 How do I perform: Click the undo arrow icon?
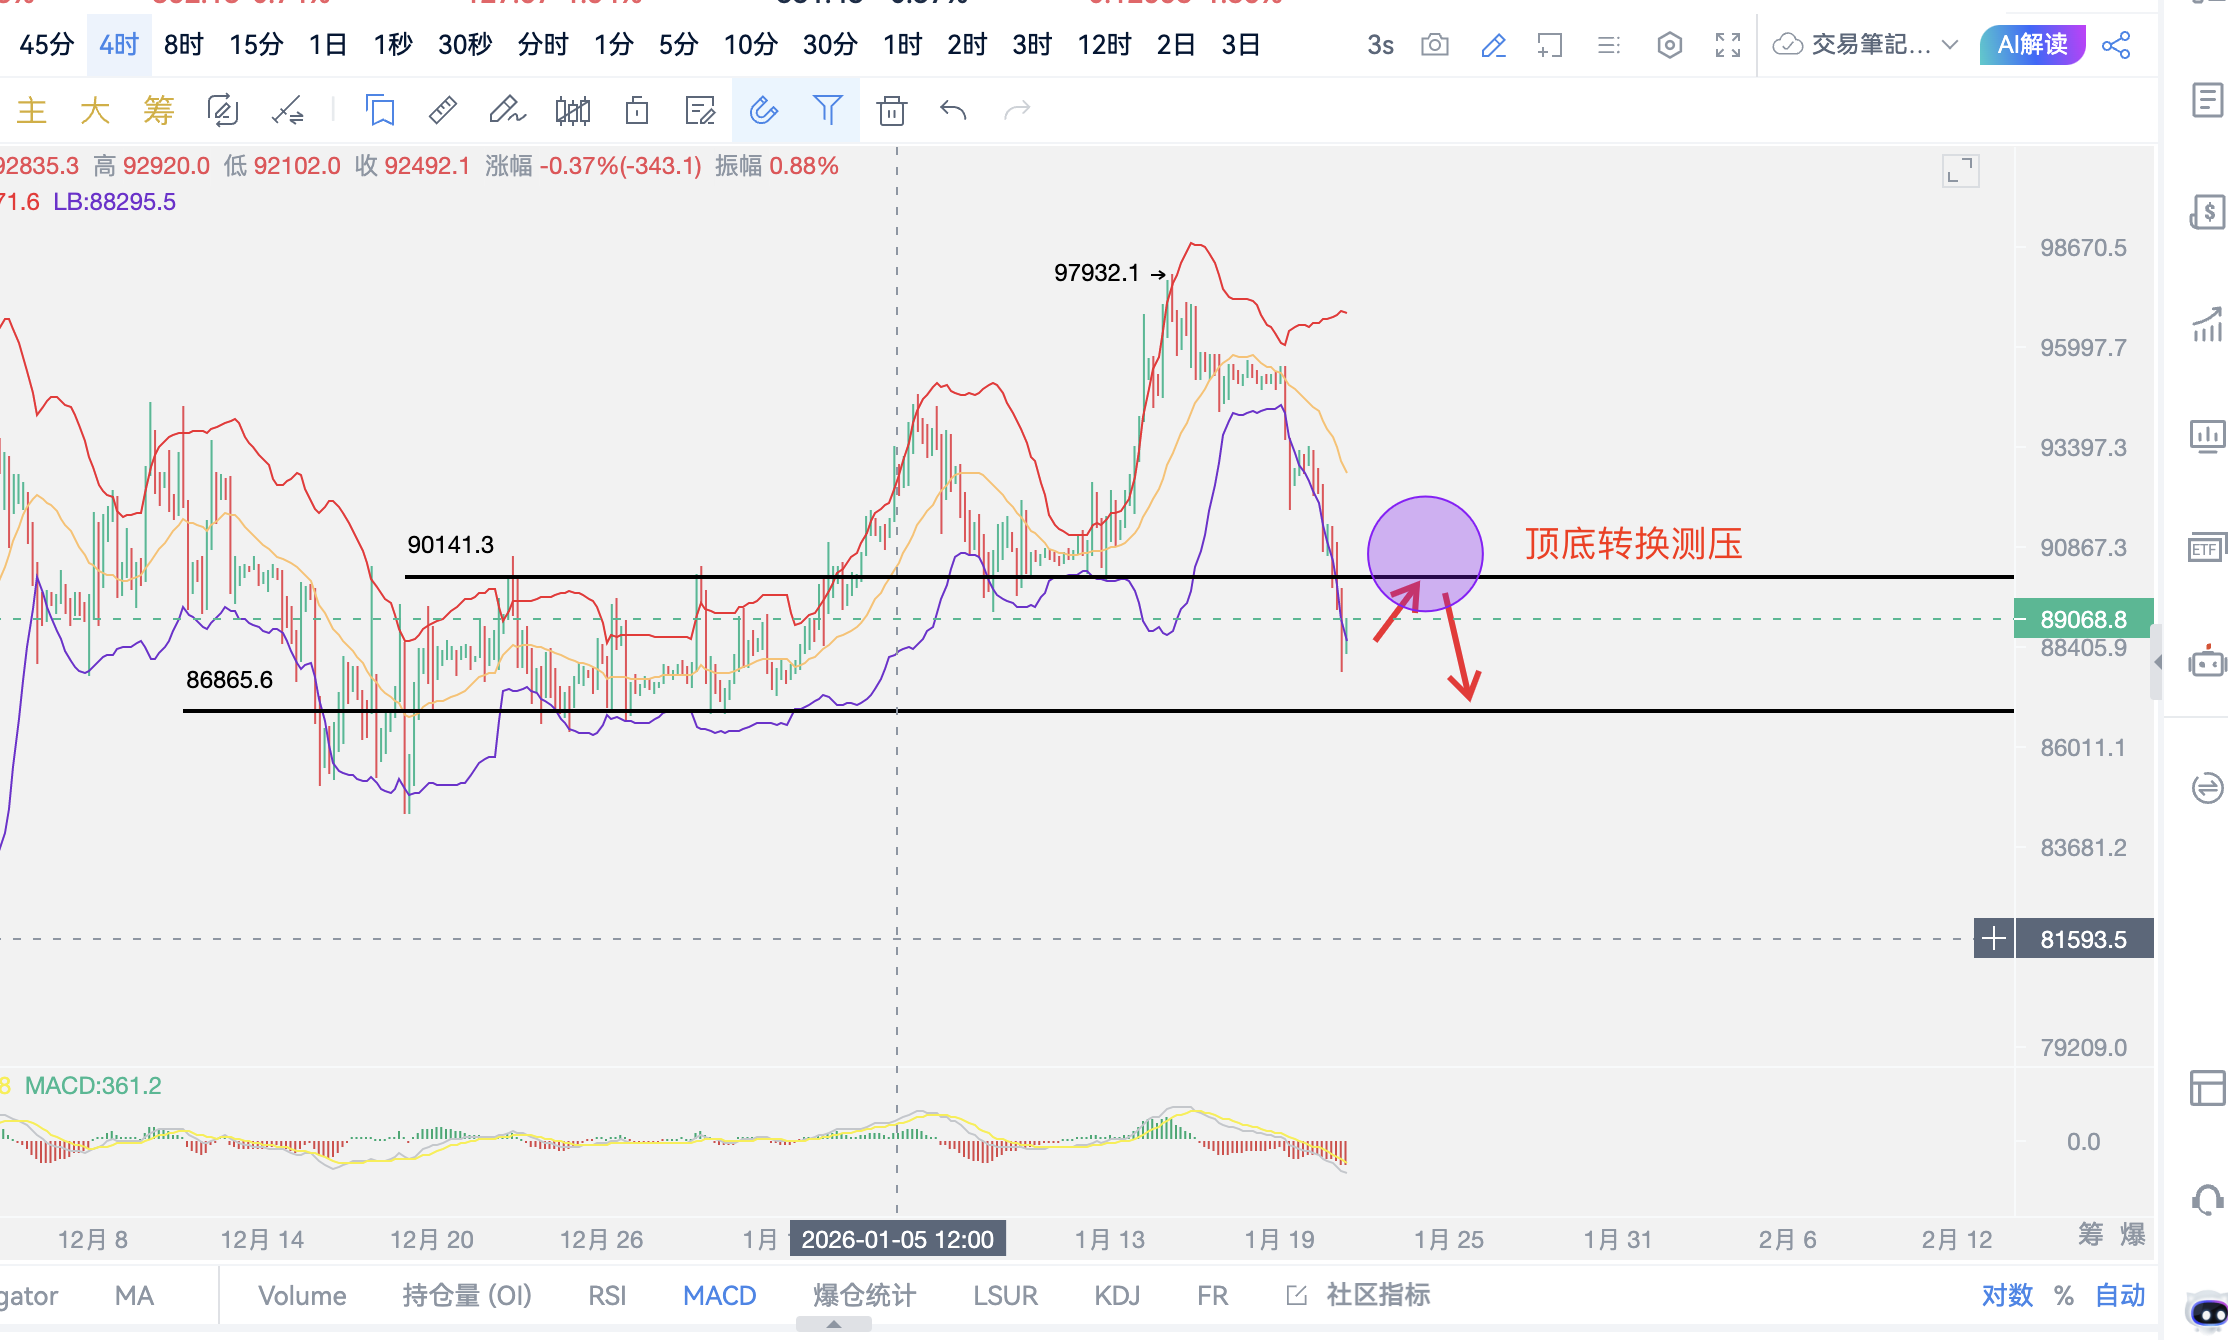click(x=953, y=110)
